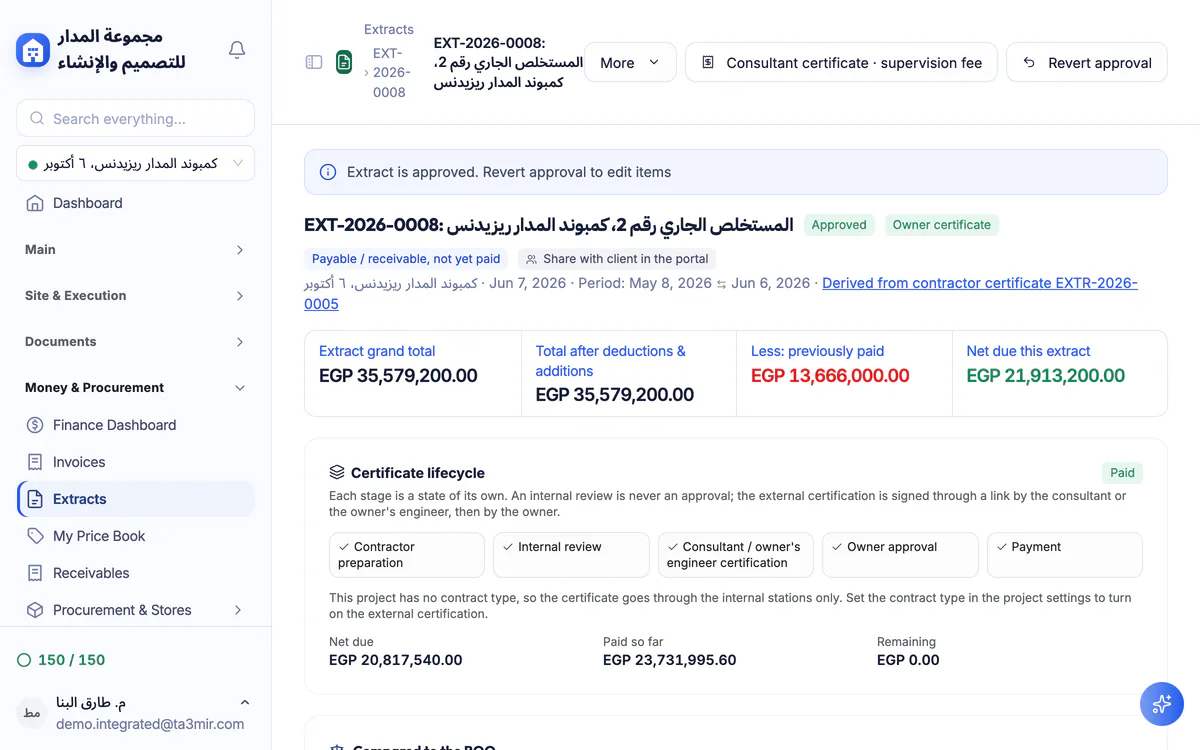Screen dimensions: 1200x750
Task: Click Share with client in the portal
Action: point(617,259)
